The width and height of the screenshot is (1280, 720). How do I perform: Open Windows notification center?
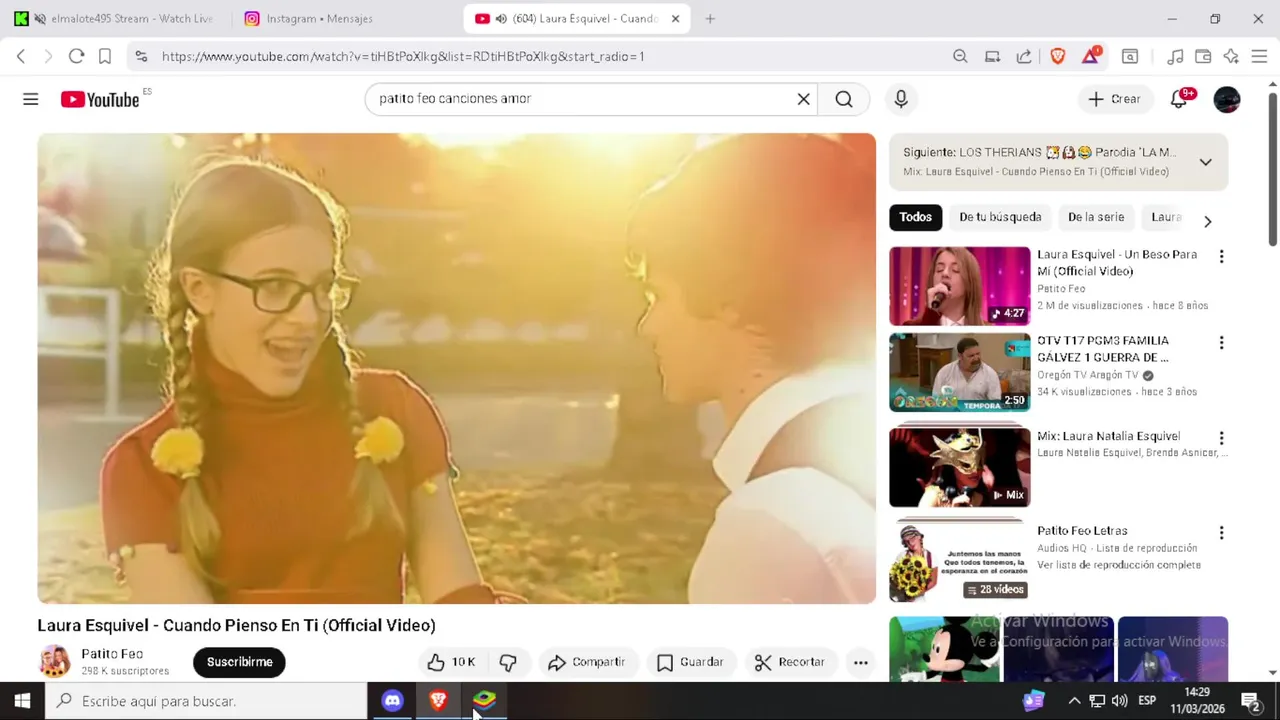(x=1250, y=701)
